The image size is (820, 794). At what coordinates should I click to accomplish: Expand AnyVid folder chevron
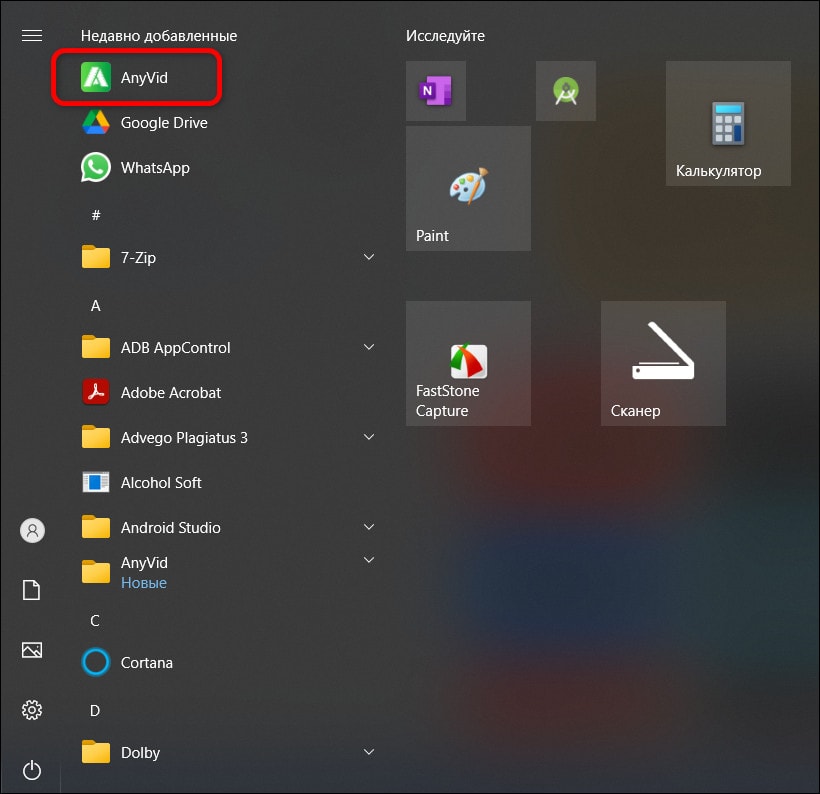pos(369,560)
